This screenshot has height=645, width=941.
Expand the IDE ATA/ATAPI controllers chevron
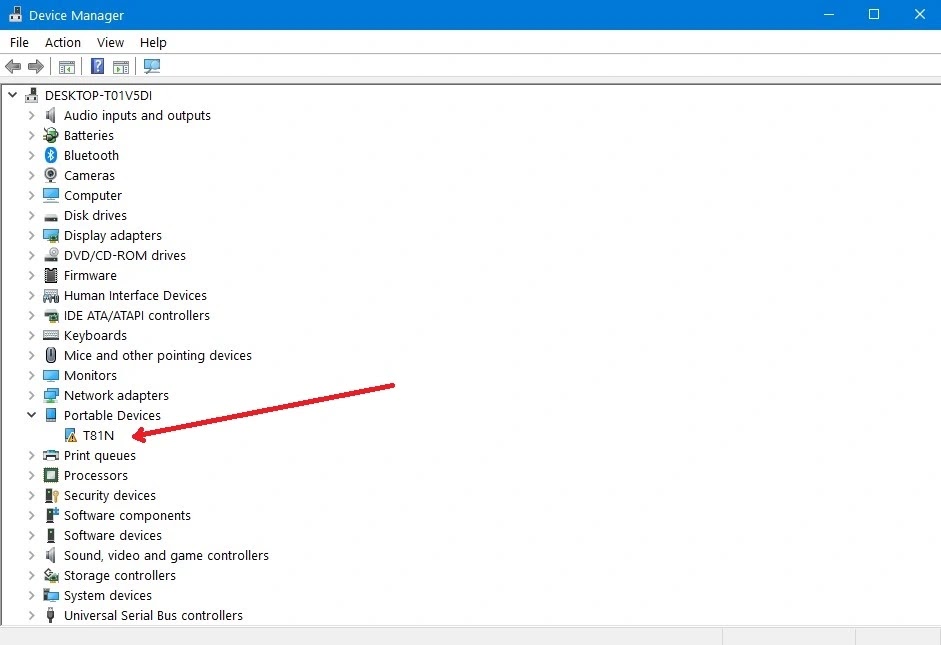[x=32, y=316]
